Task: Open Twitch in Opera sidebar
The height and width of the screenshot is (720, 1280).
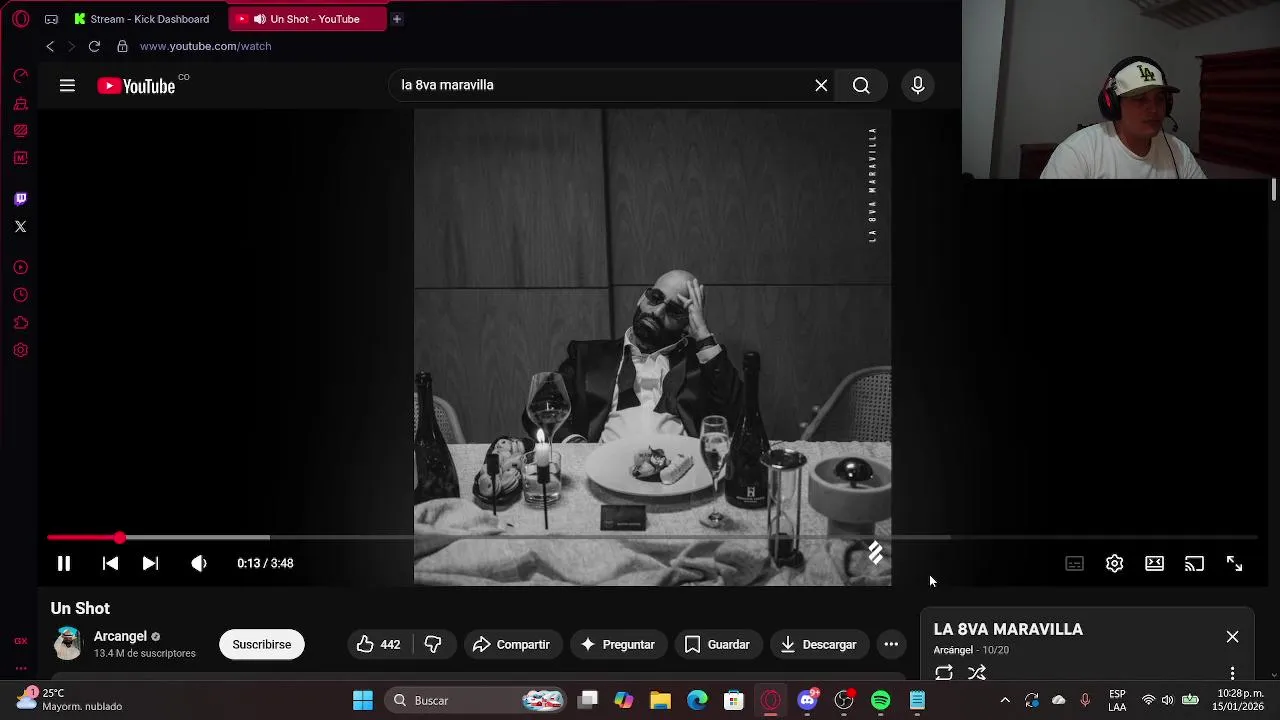Action: [20, 199]
